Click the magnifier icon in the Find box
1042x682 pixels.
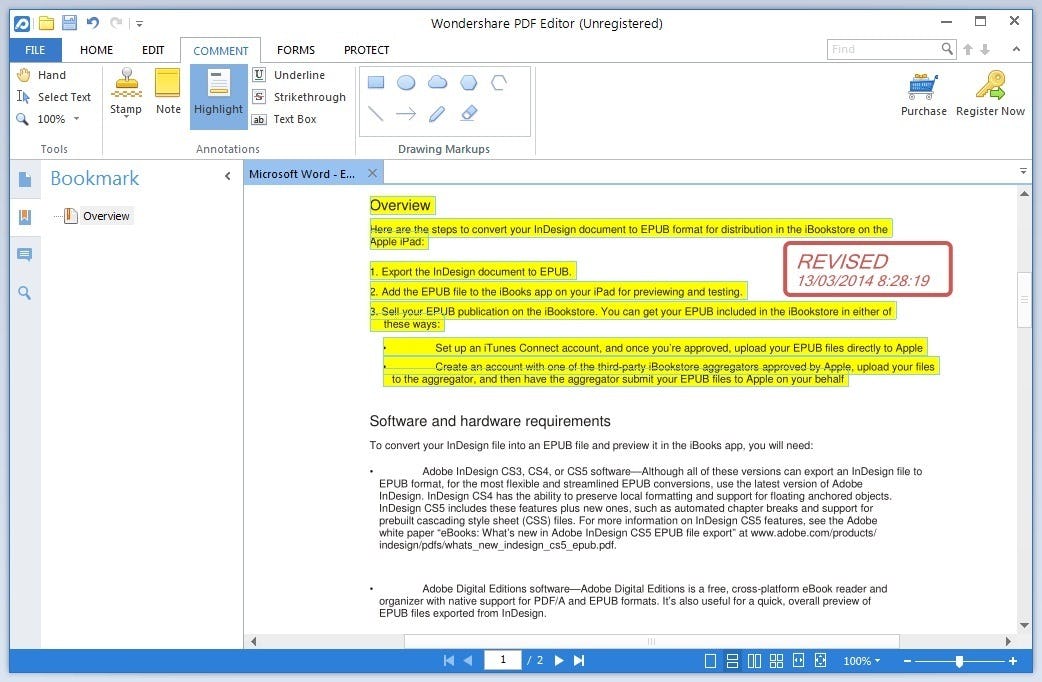[948, 49]
